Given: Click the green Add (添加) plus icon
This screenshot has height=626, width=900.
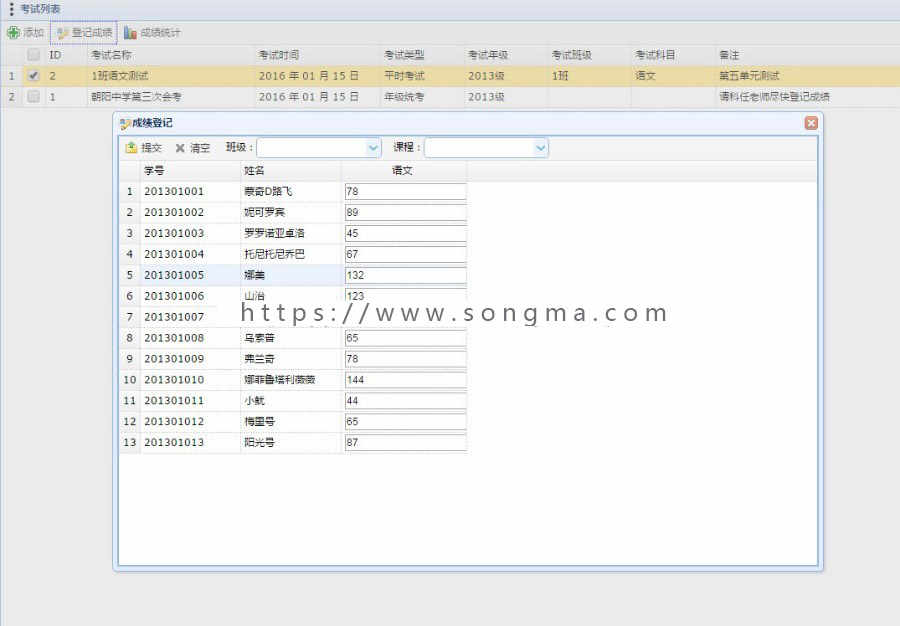Looking at the screenshot, I should [x=13, y=33].
